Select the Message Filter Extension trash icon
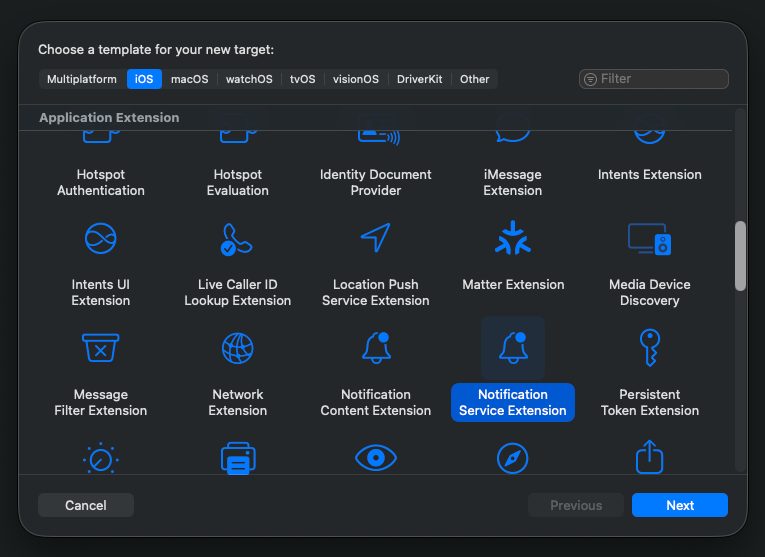This screenshot has height=557, width=765. pos(101,348)
